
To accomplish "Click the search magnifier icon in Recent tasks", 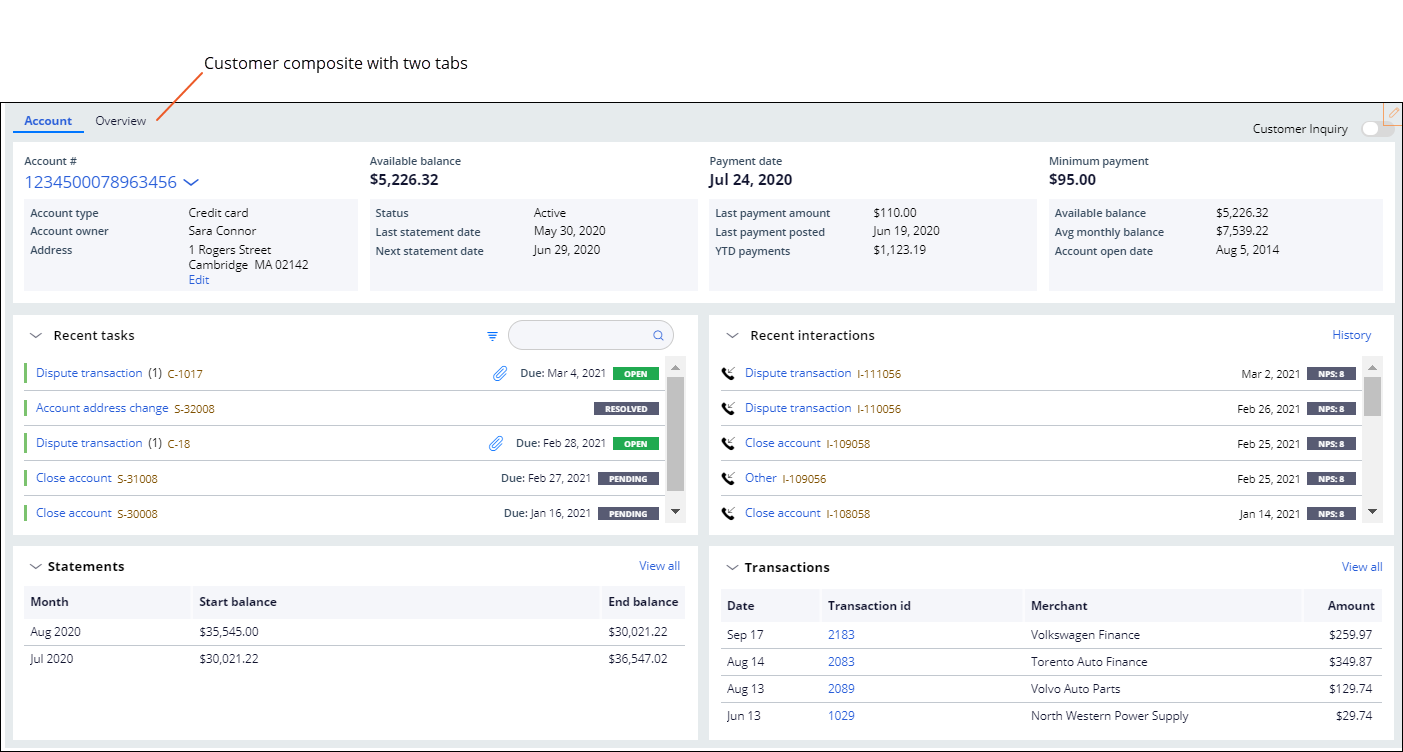I will 658,336.
